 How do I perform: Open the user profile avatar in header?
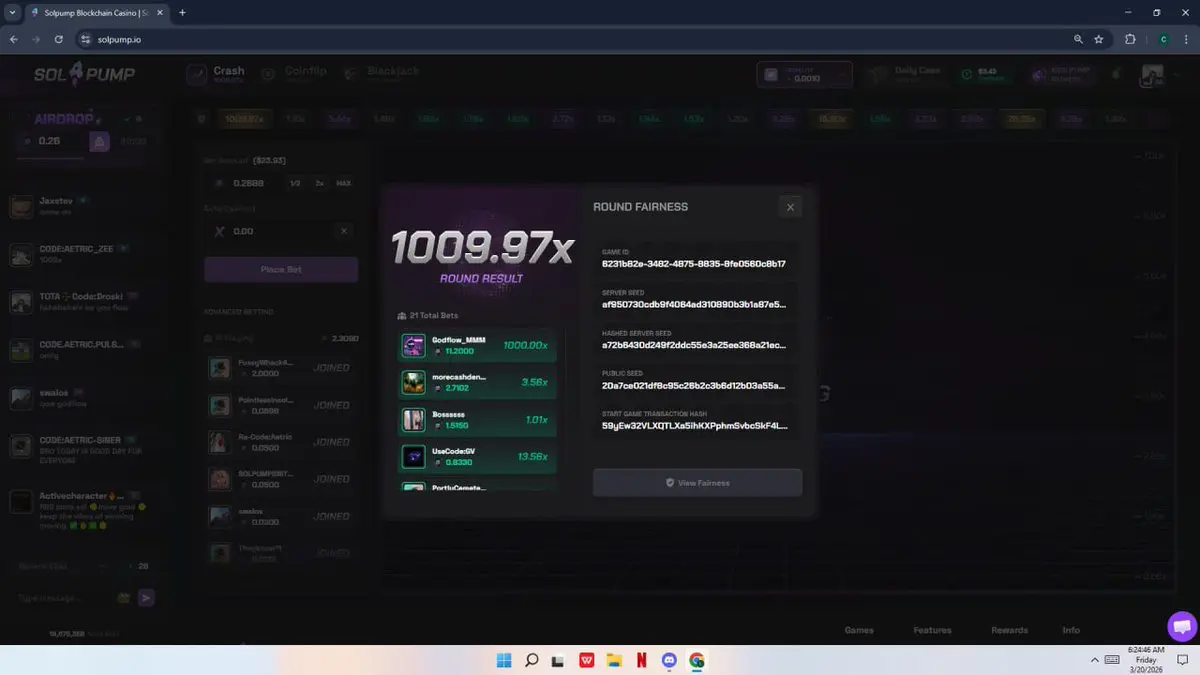(x=1152, y=76)
